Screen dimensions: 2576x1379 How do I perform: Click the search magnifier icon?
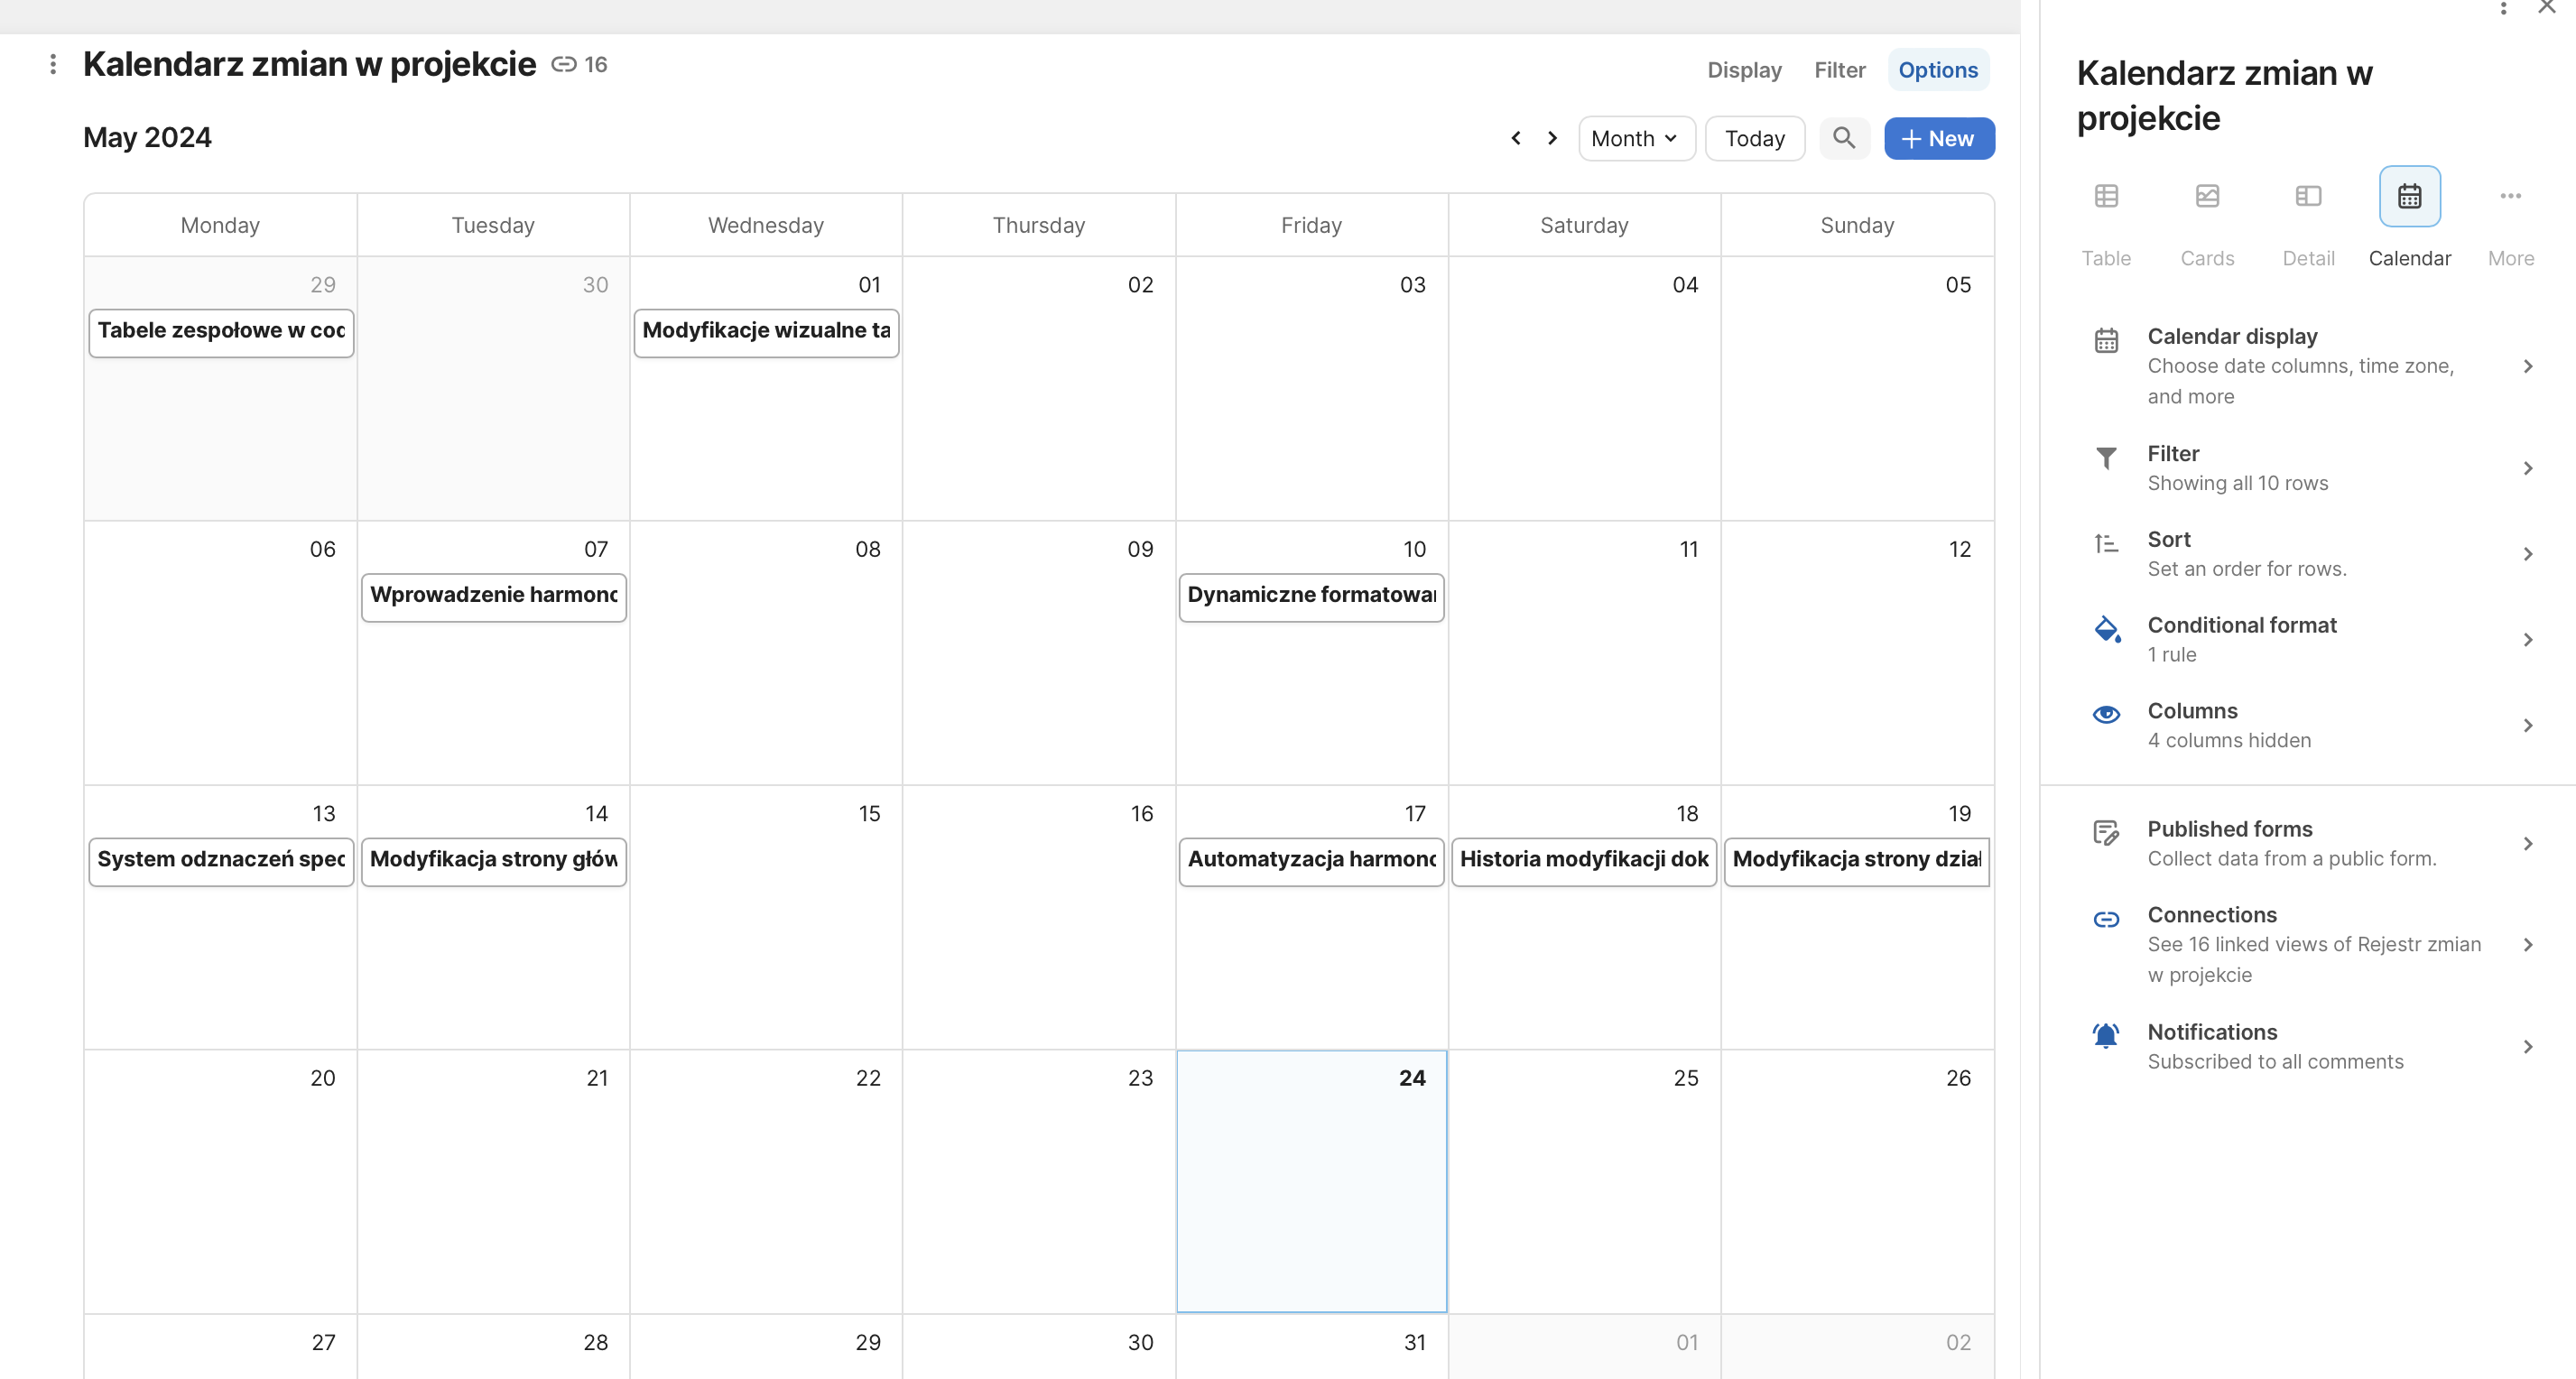point(1843,138)
